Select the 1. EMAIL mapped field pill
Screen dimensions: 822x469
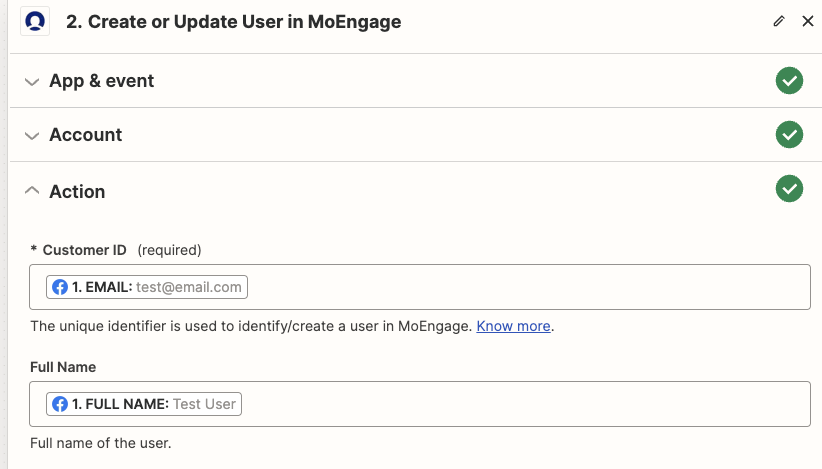[147, 287]
